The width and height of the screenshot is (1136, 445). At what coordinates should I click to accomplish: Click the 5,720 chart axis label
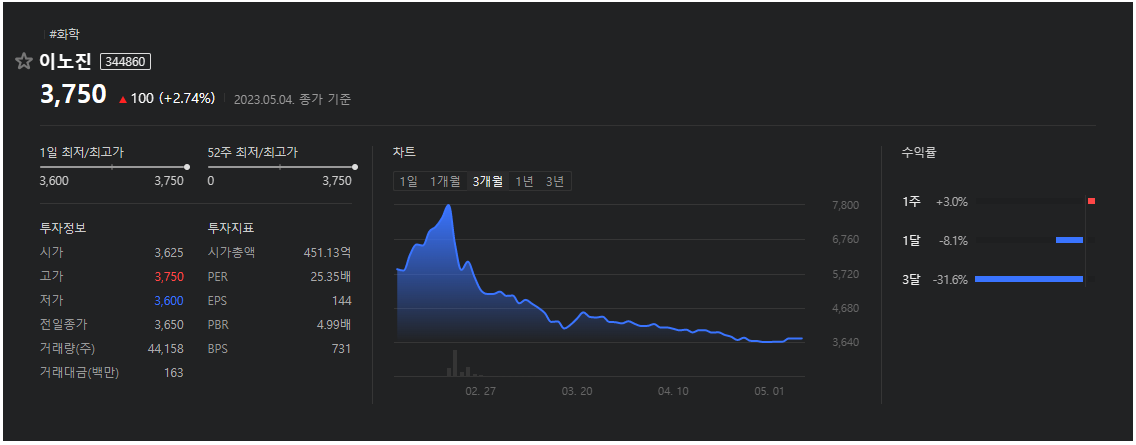(845, 274)
